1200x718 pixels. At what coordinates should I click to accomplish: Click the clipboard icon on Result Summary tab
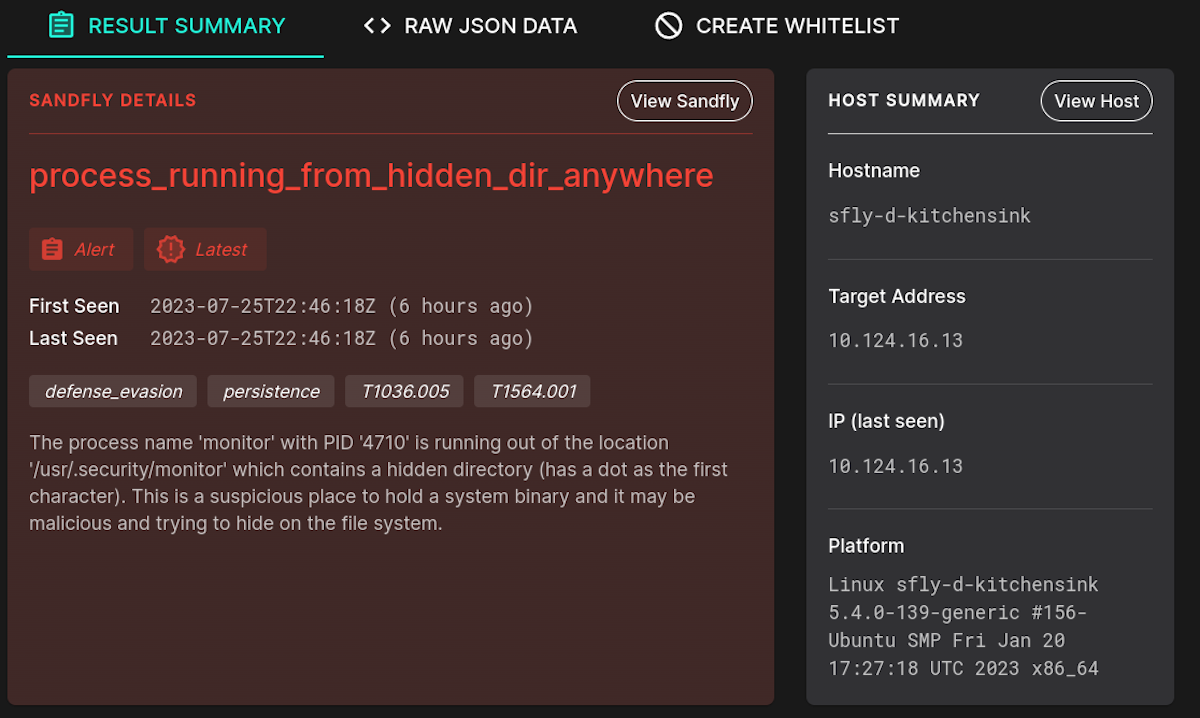61,25
